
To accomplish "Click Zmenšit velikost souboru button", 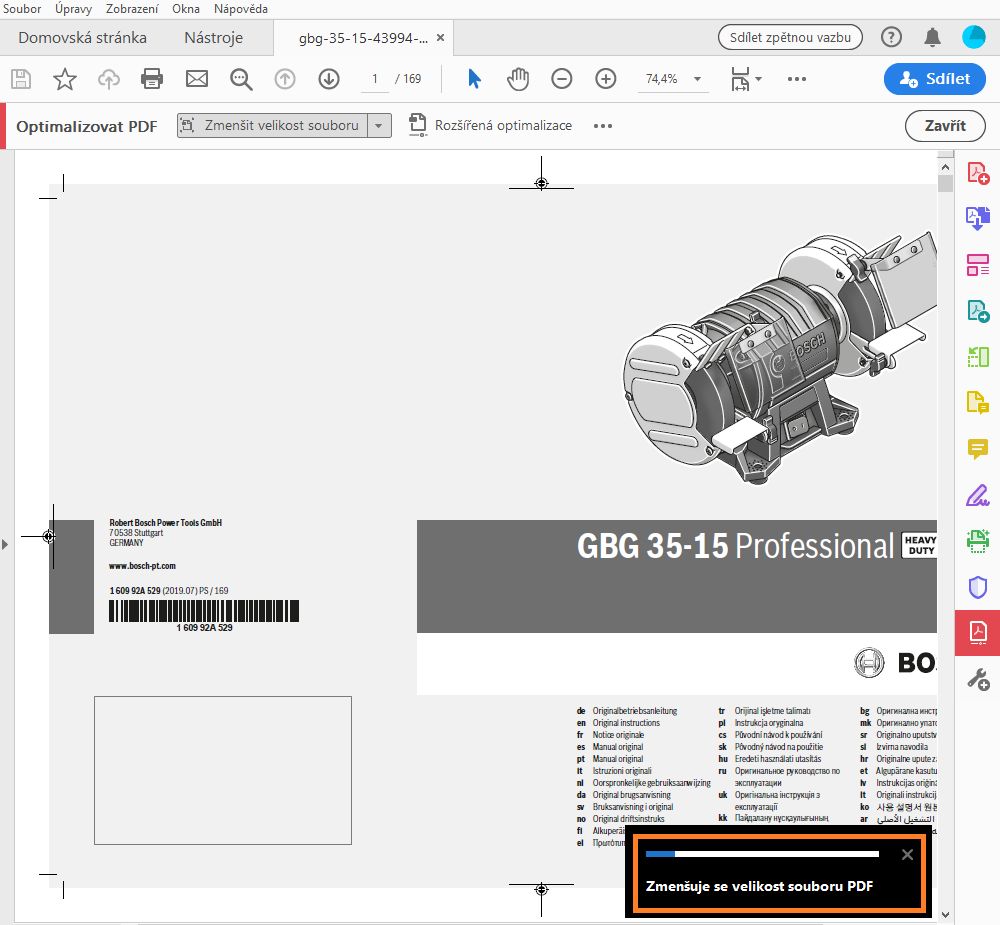I will coord(272,126).
